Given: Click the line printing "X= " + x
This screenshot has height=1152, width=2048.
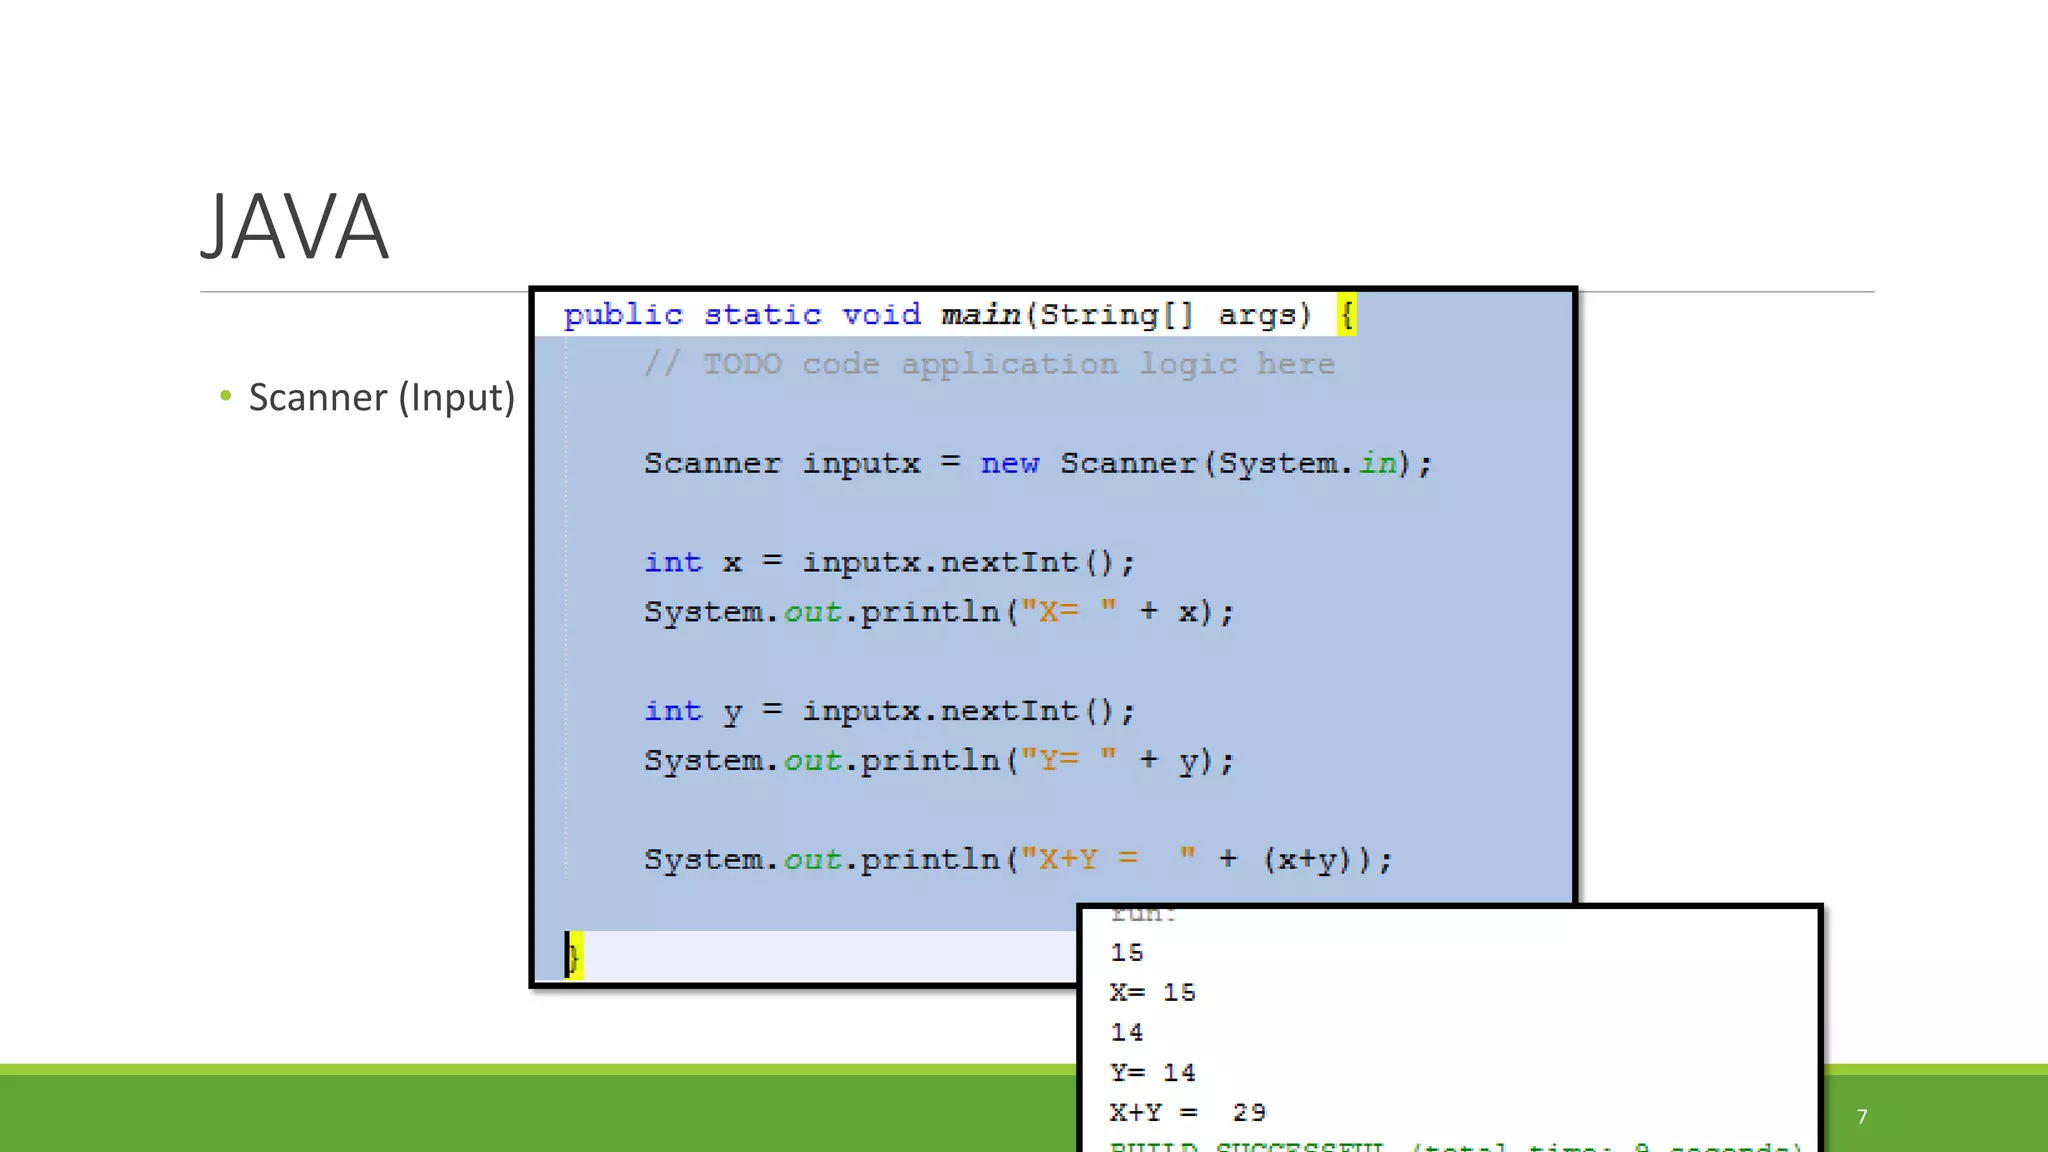Looking at the screenshot, I should (939, 612).
